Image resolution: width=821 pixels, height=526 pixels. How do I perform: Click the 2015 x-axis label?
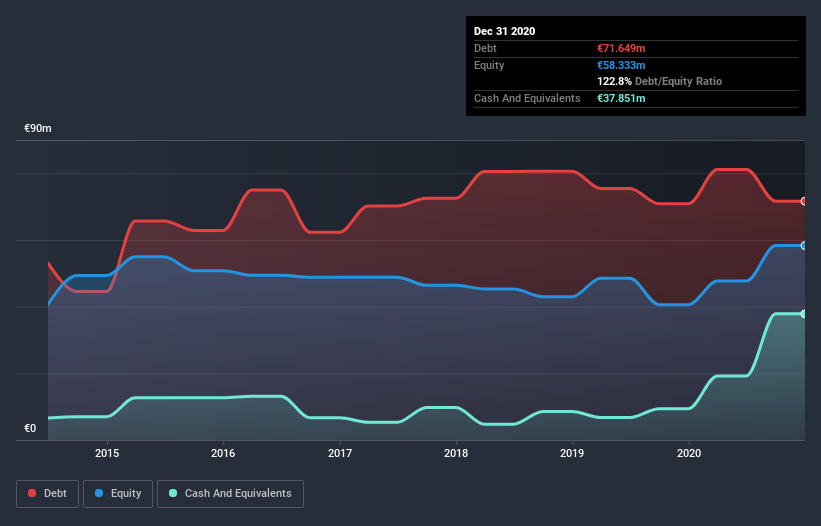point(107,453)
